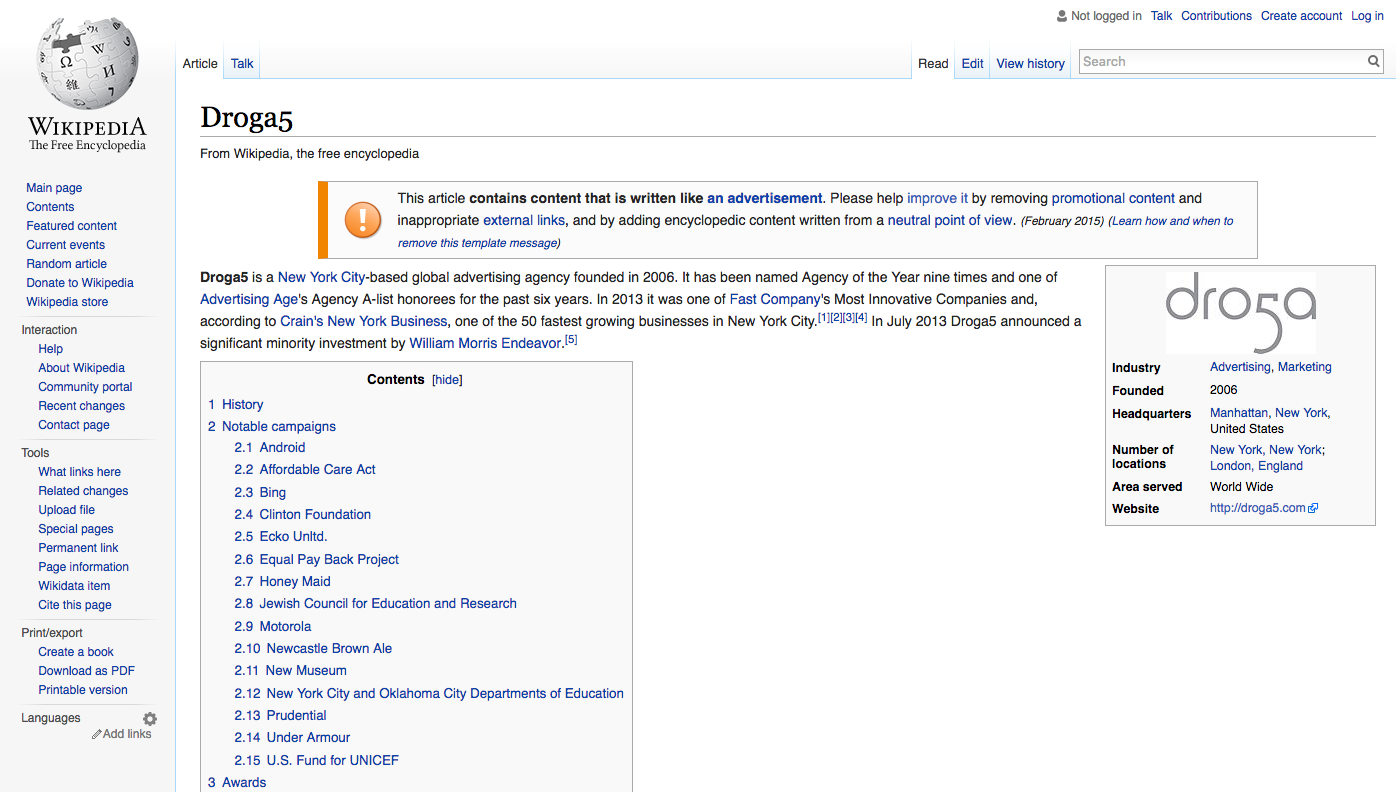
Task: Open Special pages link
Action: (76, 529)
